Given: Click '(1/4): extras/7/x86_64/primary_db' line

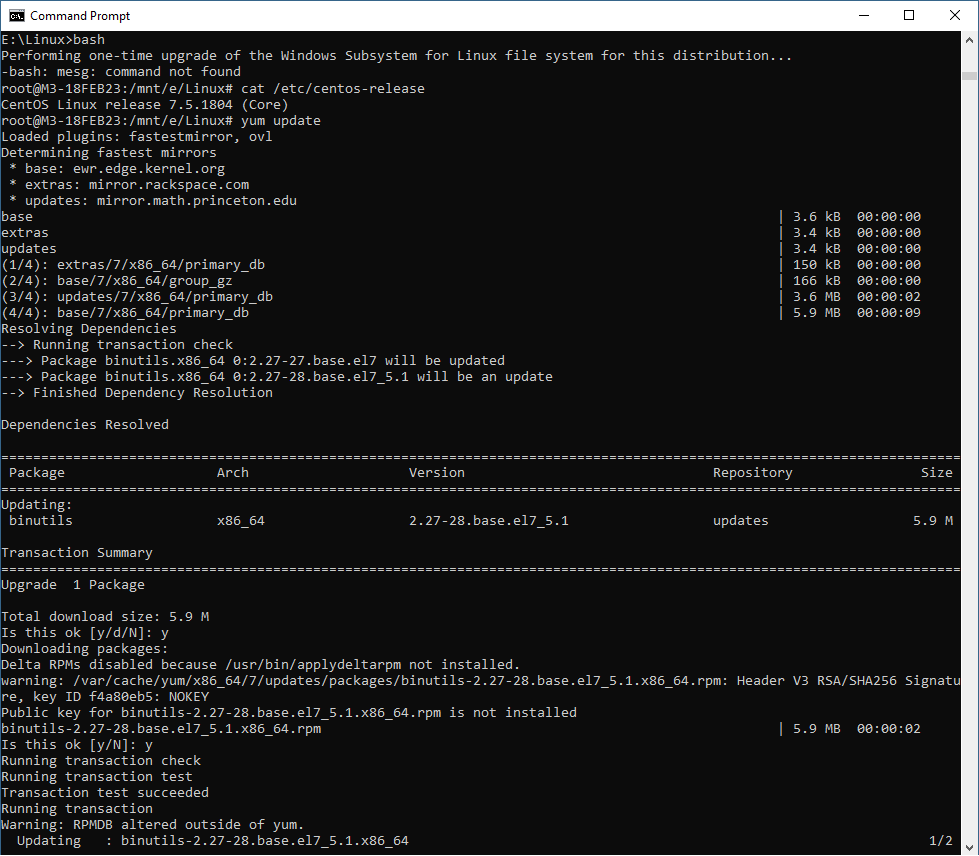Looking at the screenshot, I should pos(133,265).
